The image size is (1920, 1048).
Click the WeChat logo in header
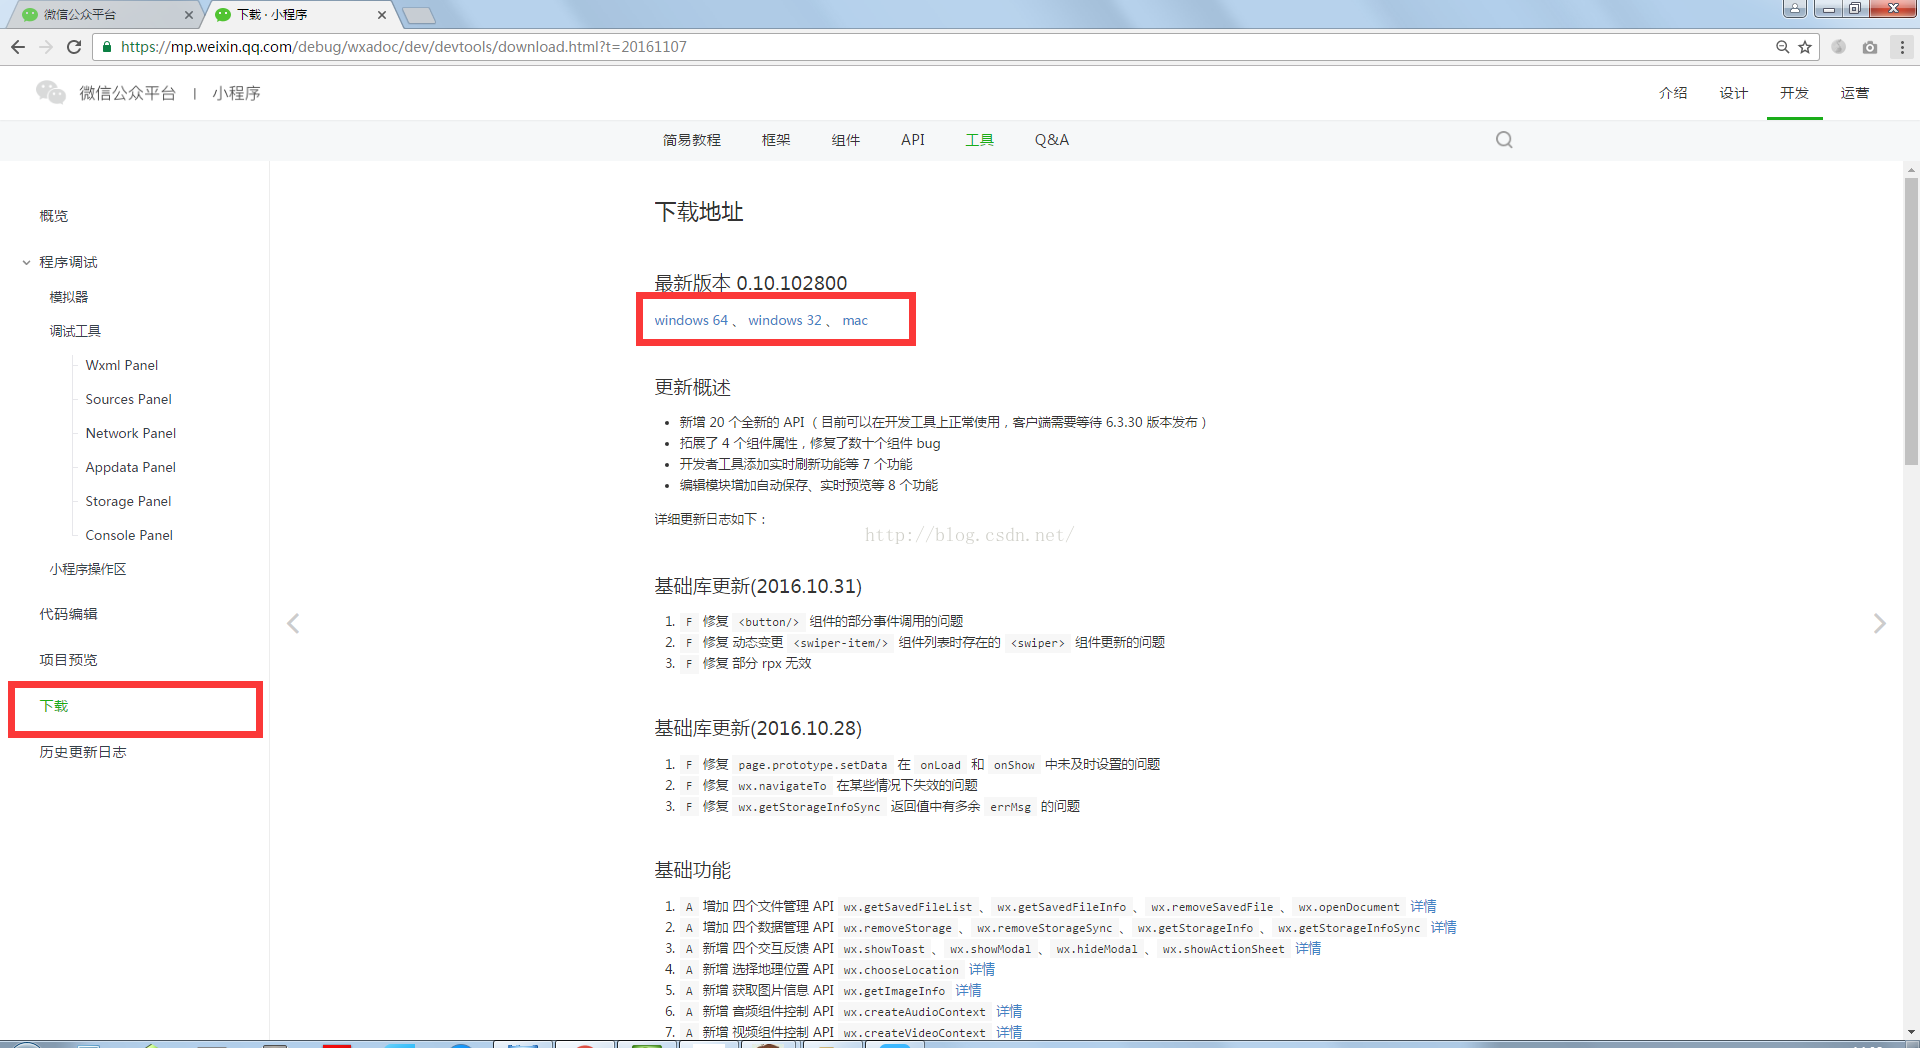(51, 92)
